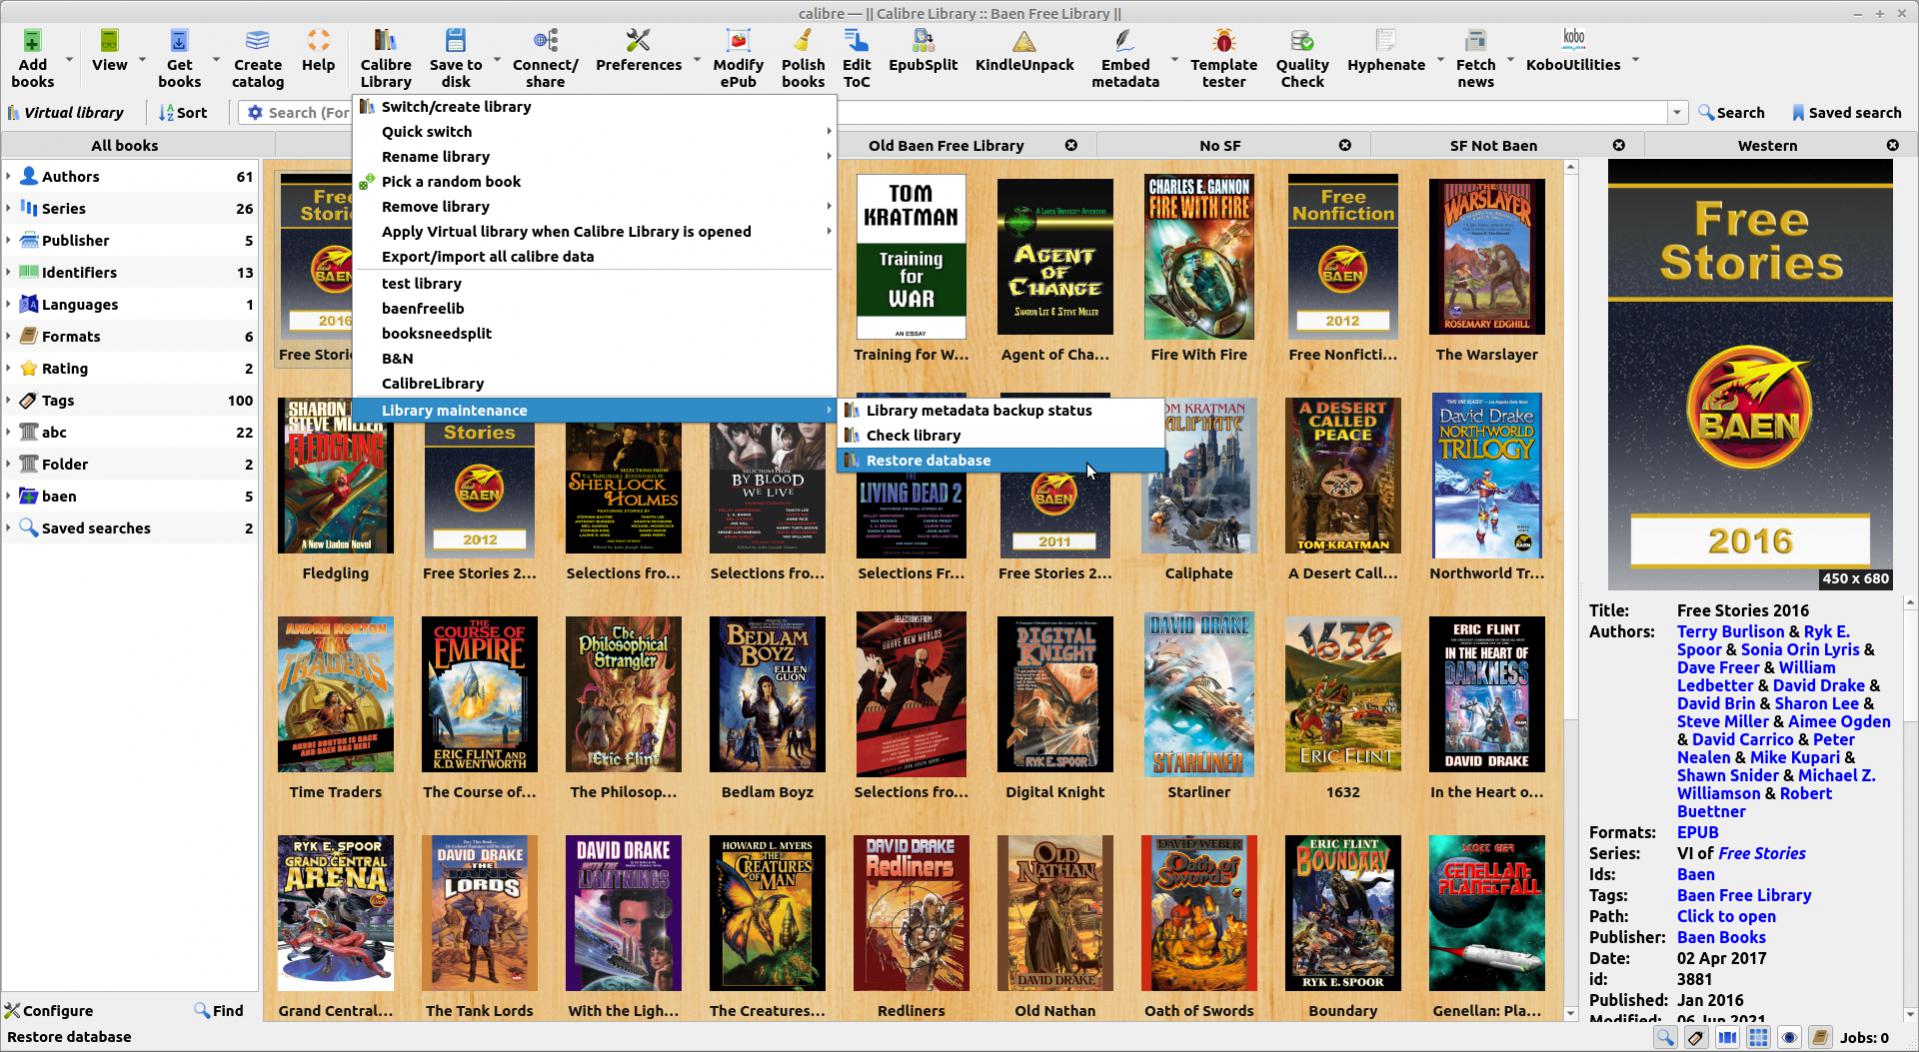Open the Terry Burlison author link

tap(1730, 632)
